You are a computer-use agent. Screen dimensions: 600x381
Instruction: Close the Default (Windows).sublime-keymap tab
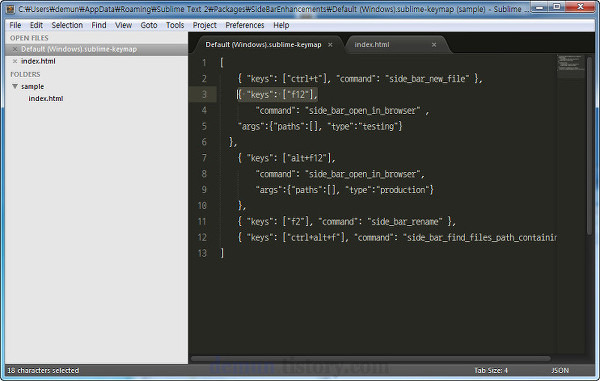[330, 45]
